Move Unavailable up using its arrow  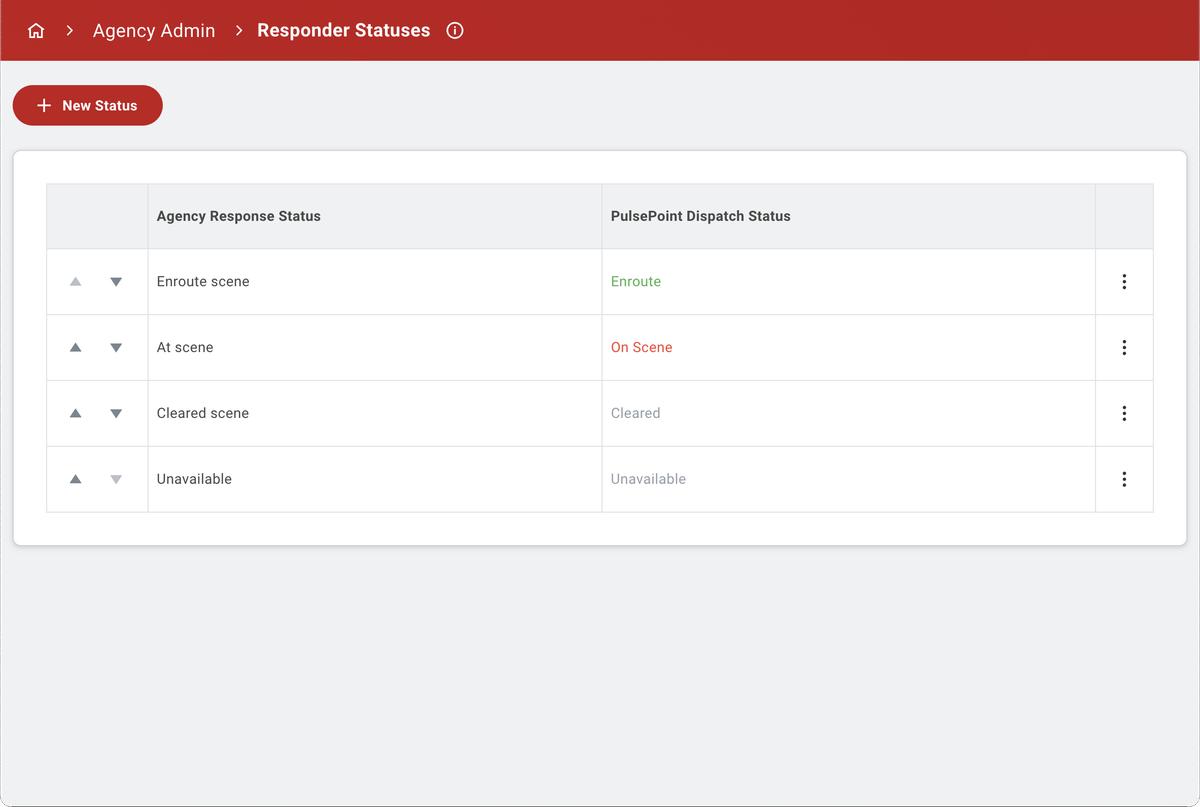75,479
